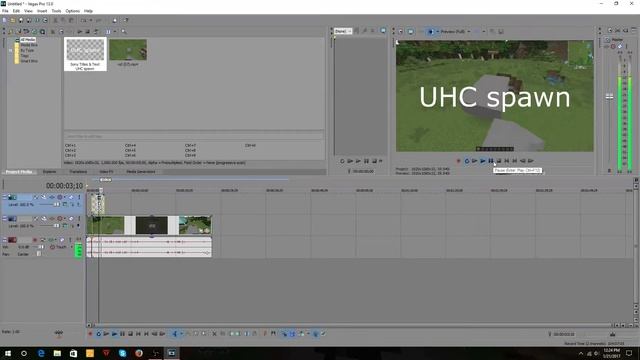Open the Tools menu
Image resolution: width=640 pixels, height=360 pixels.
56,11
